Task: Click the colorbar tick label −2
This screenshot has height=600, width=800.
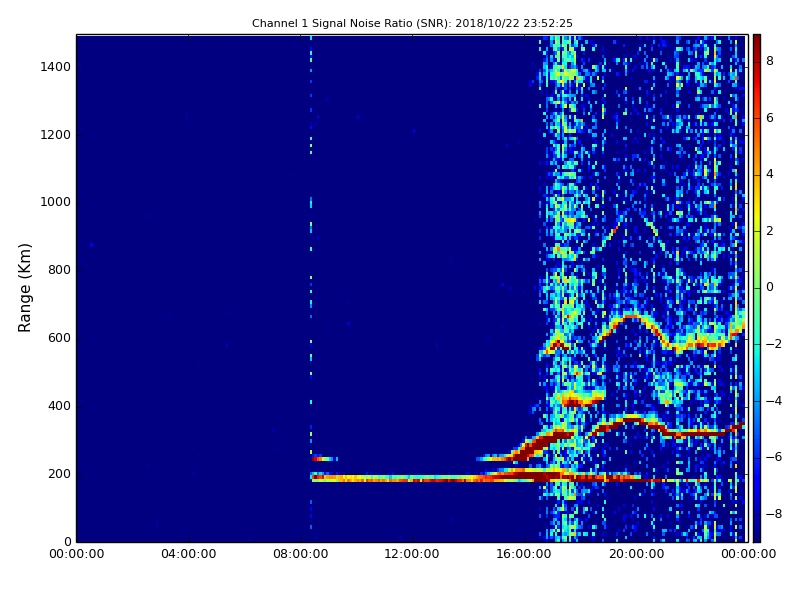Action: coord(774,344)
